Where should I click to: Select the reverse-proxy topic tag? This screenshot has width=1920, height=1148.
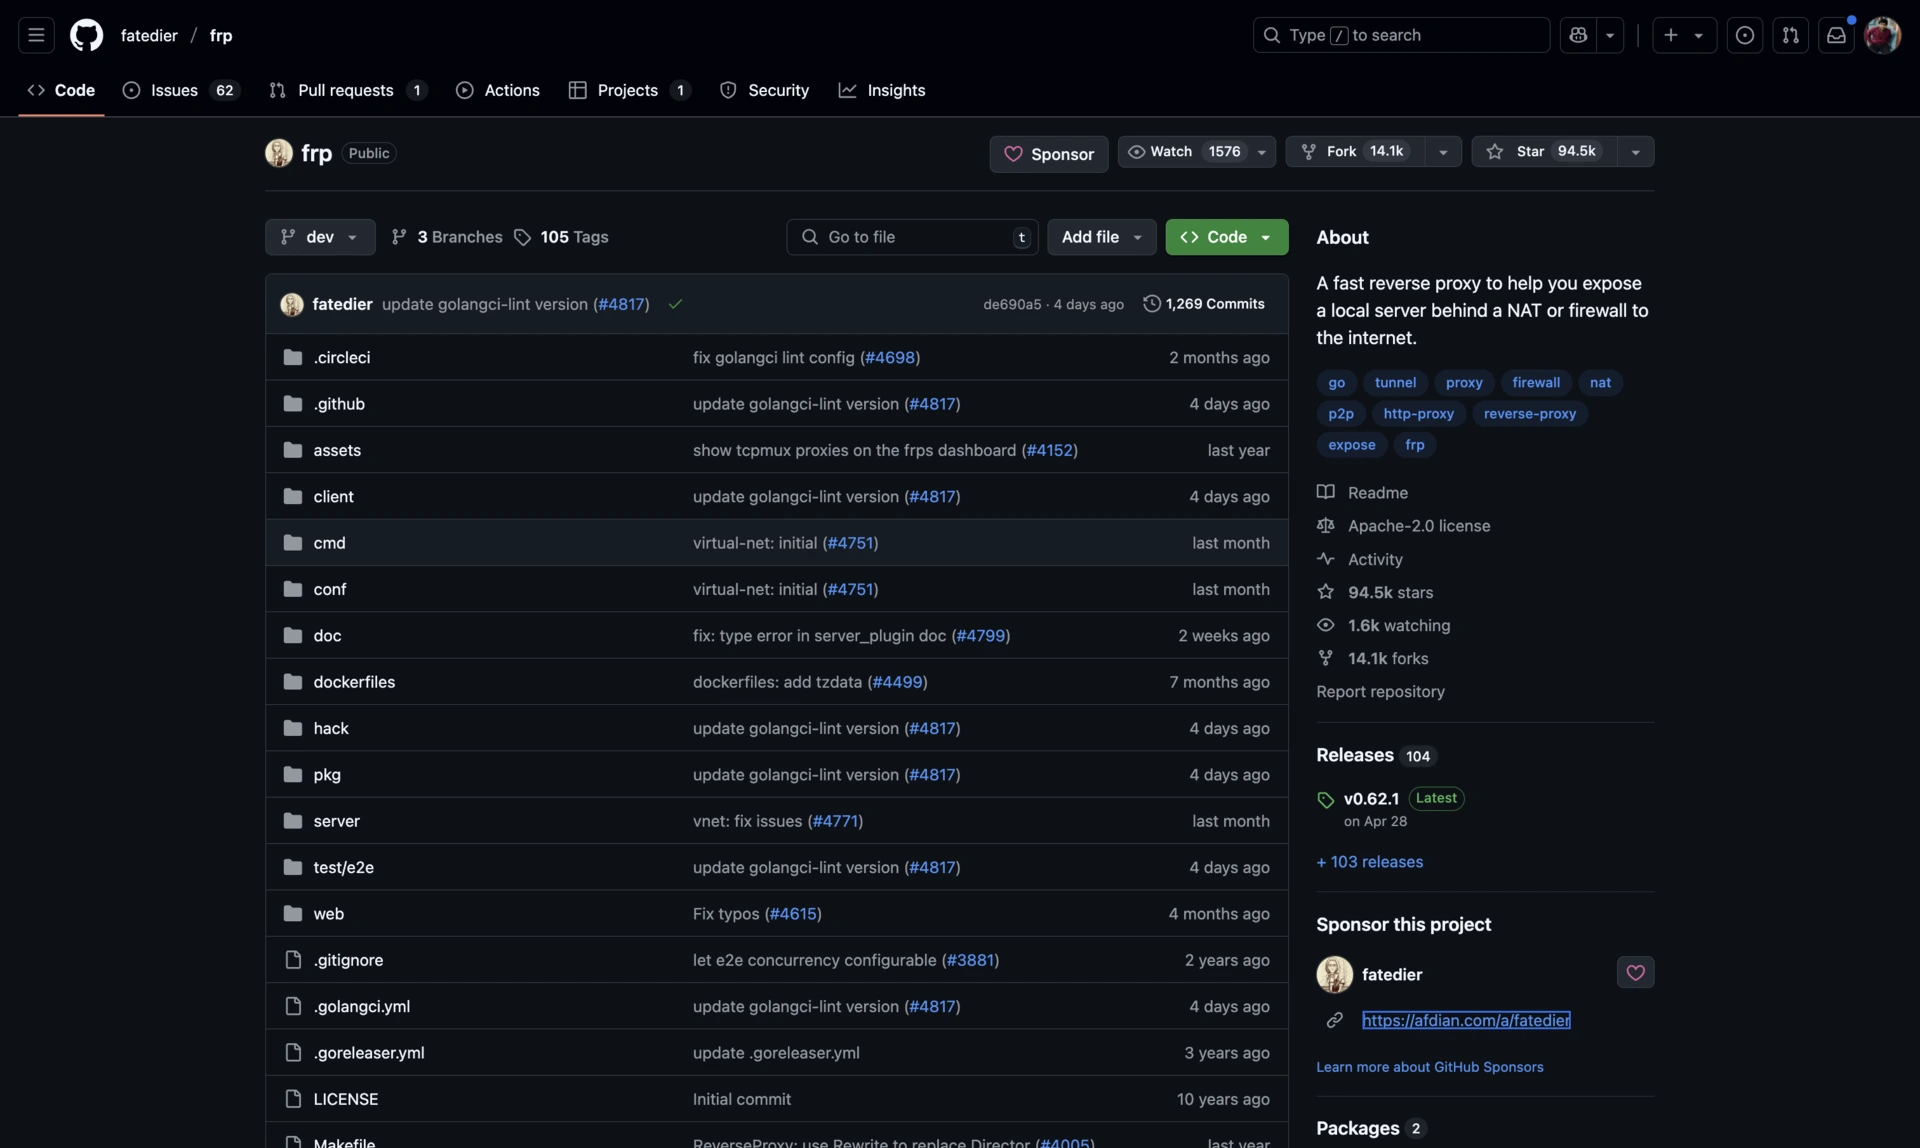pos(1529,414)
